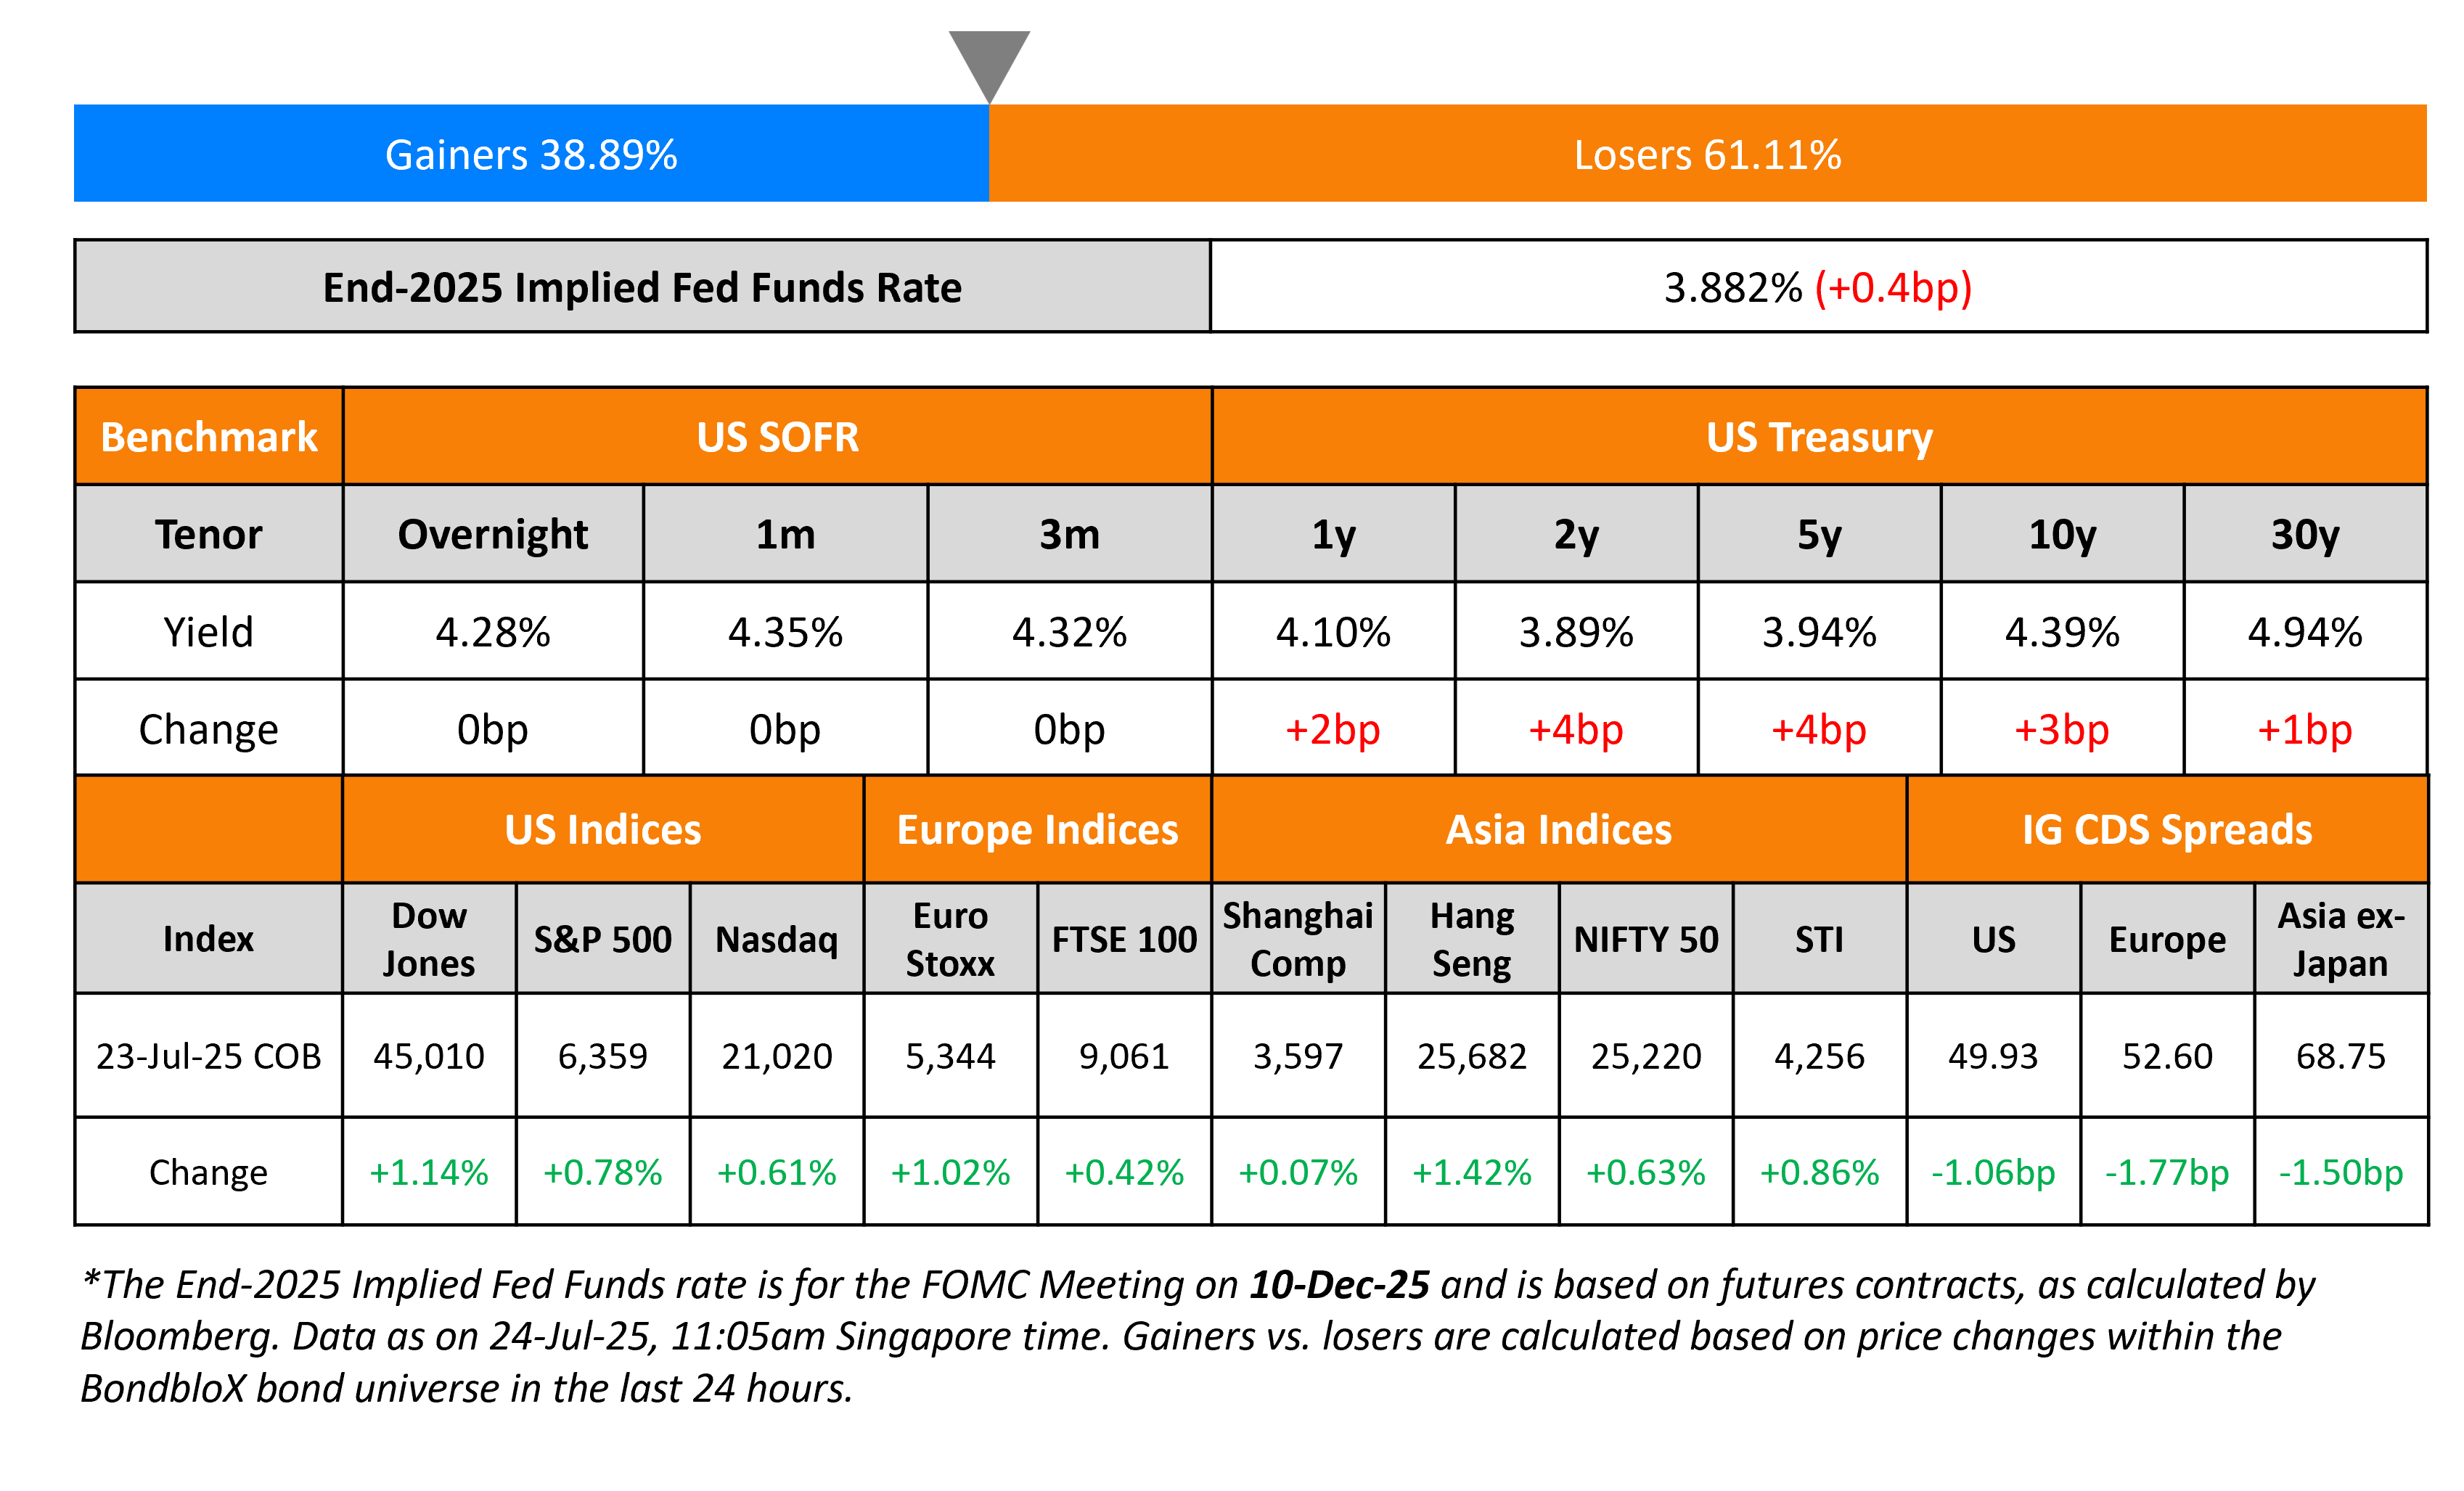This screenshot has height=1491, width=2464.
Task: Click the gray triangle marker above the bar
Action: pos(989,62)
